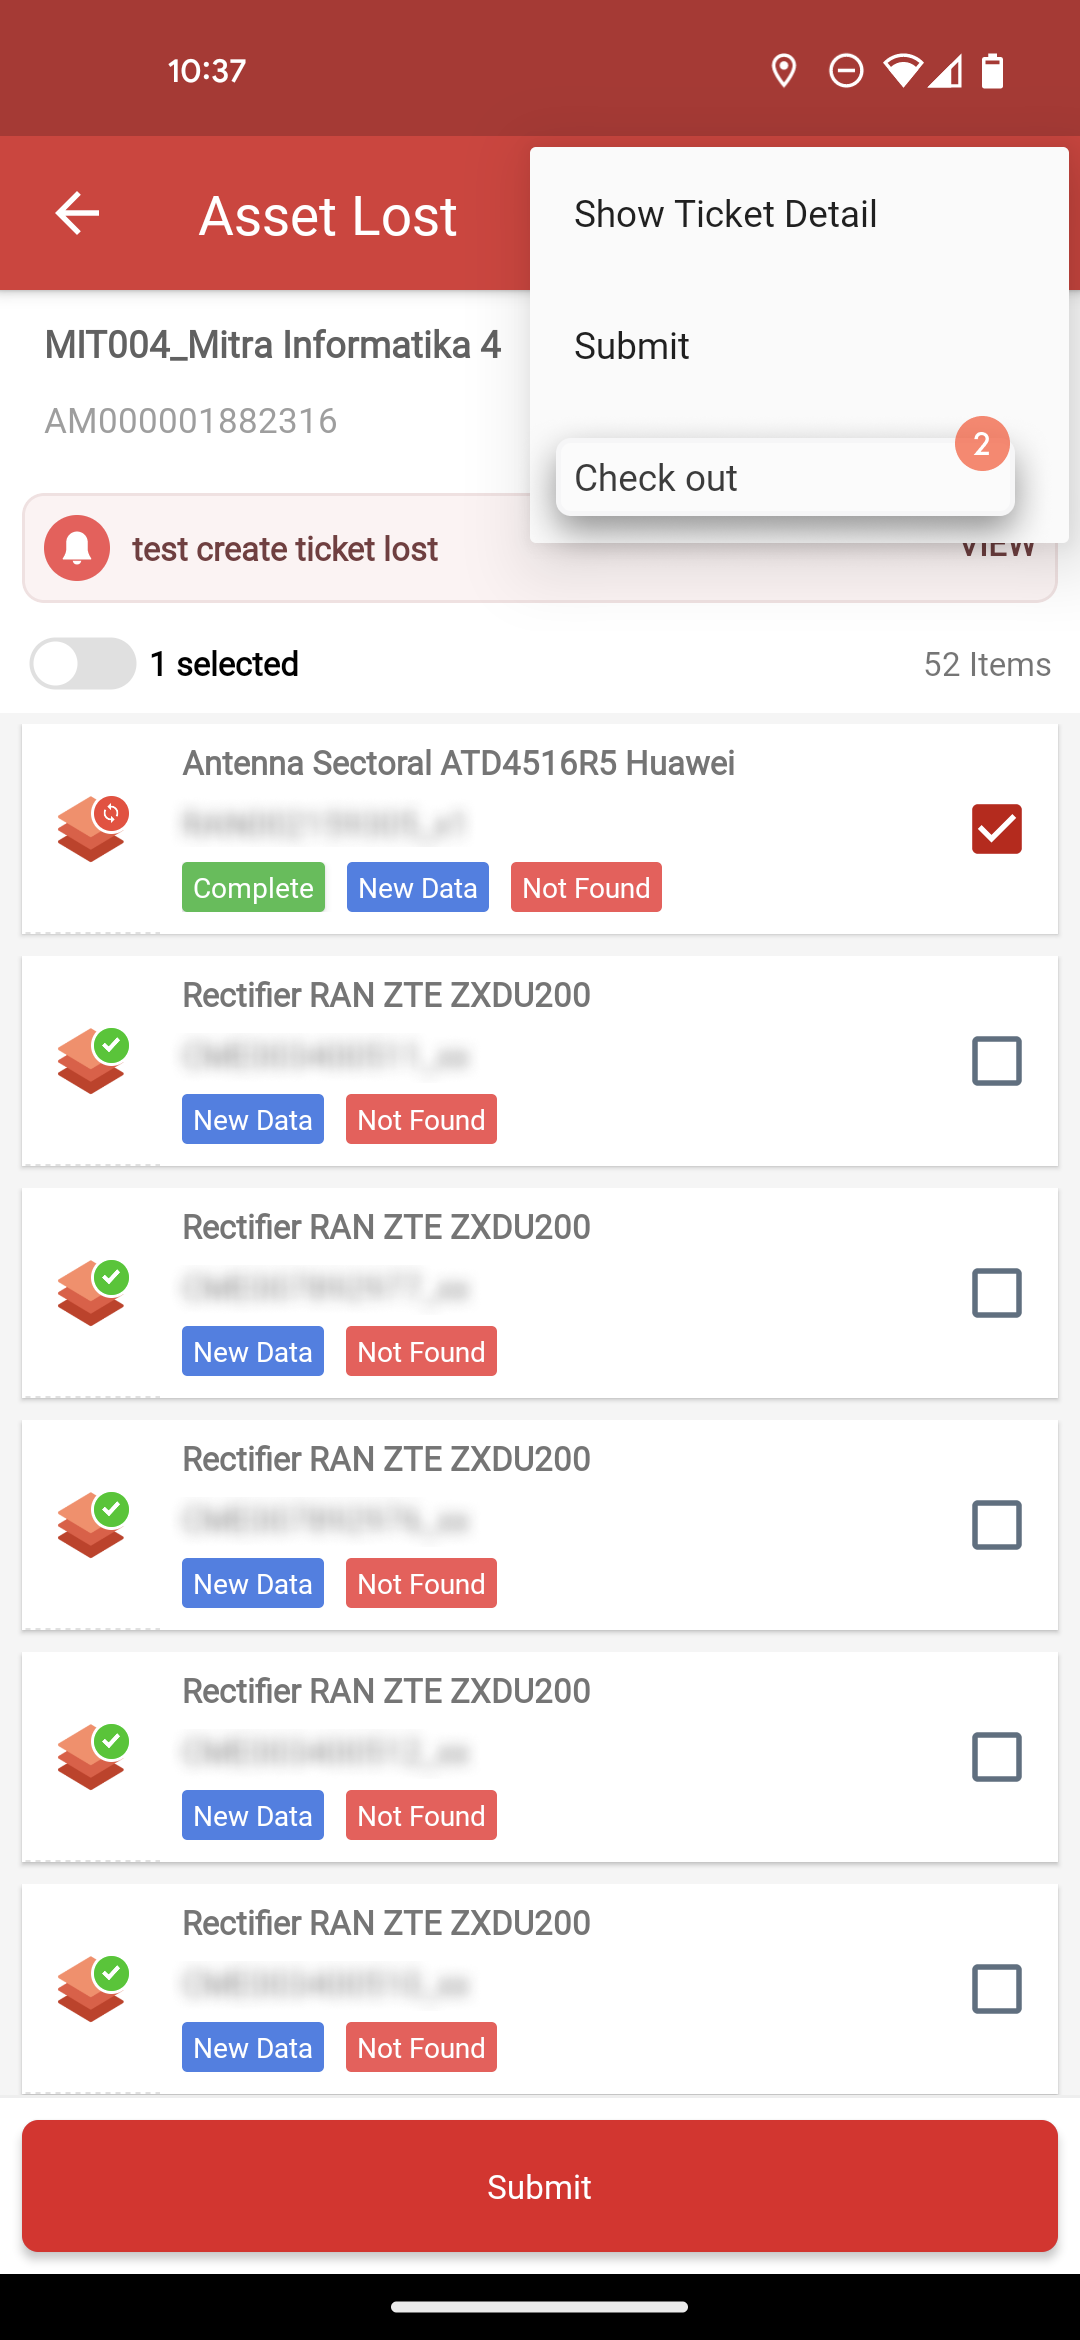Tap the bell notification icon

coord(77,548)
